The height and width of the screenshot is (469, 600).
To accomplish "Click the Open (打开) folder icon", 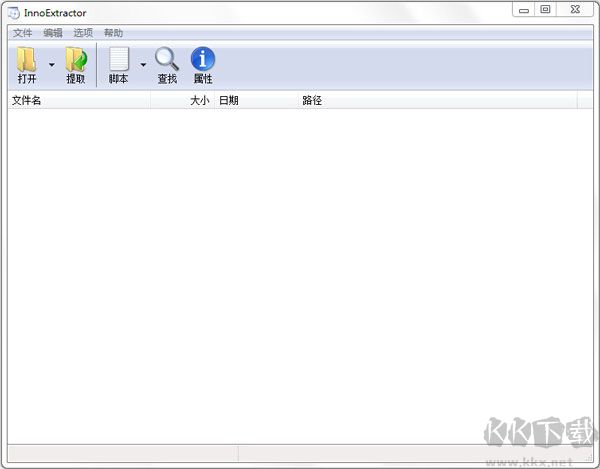I will pyautogui.click(x=27, y=60).
